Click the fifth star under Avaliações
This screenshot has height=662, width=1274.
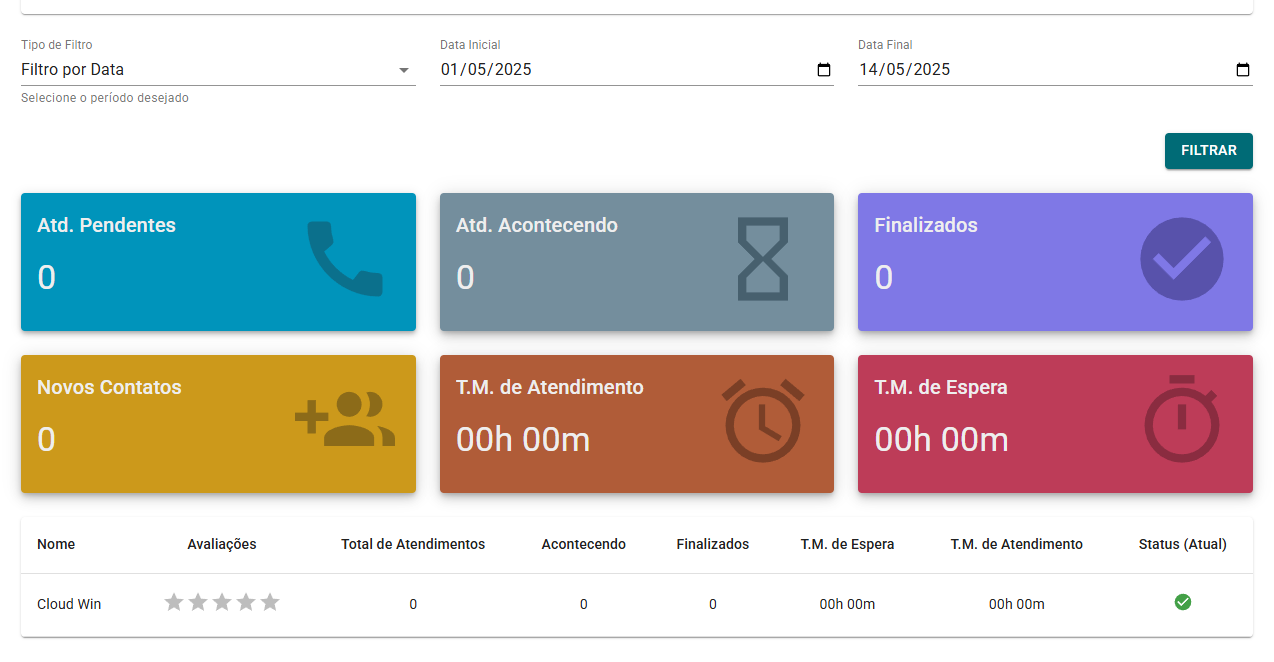(269, 602)
